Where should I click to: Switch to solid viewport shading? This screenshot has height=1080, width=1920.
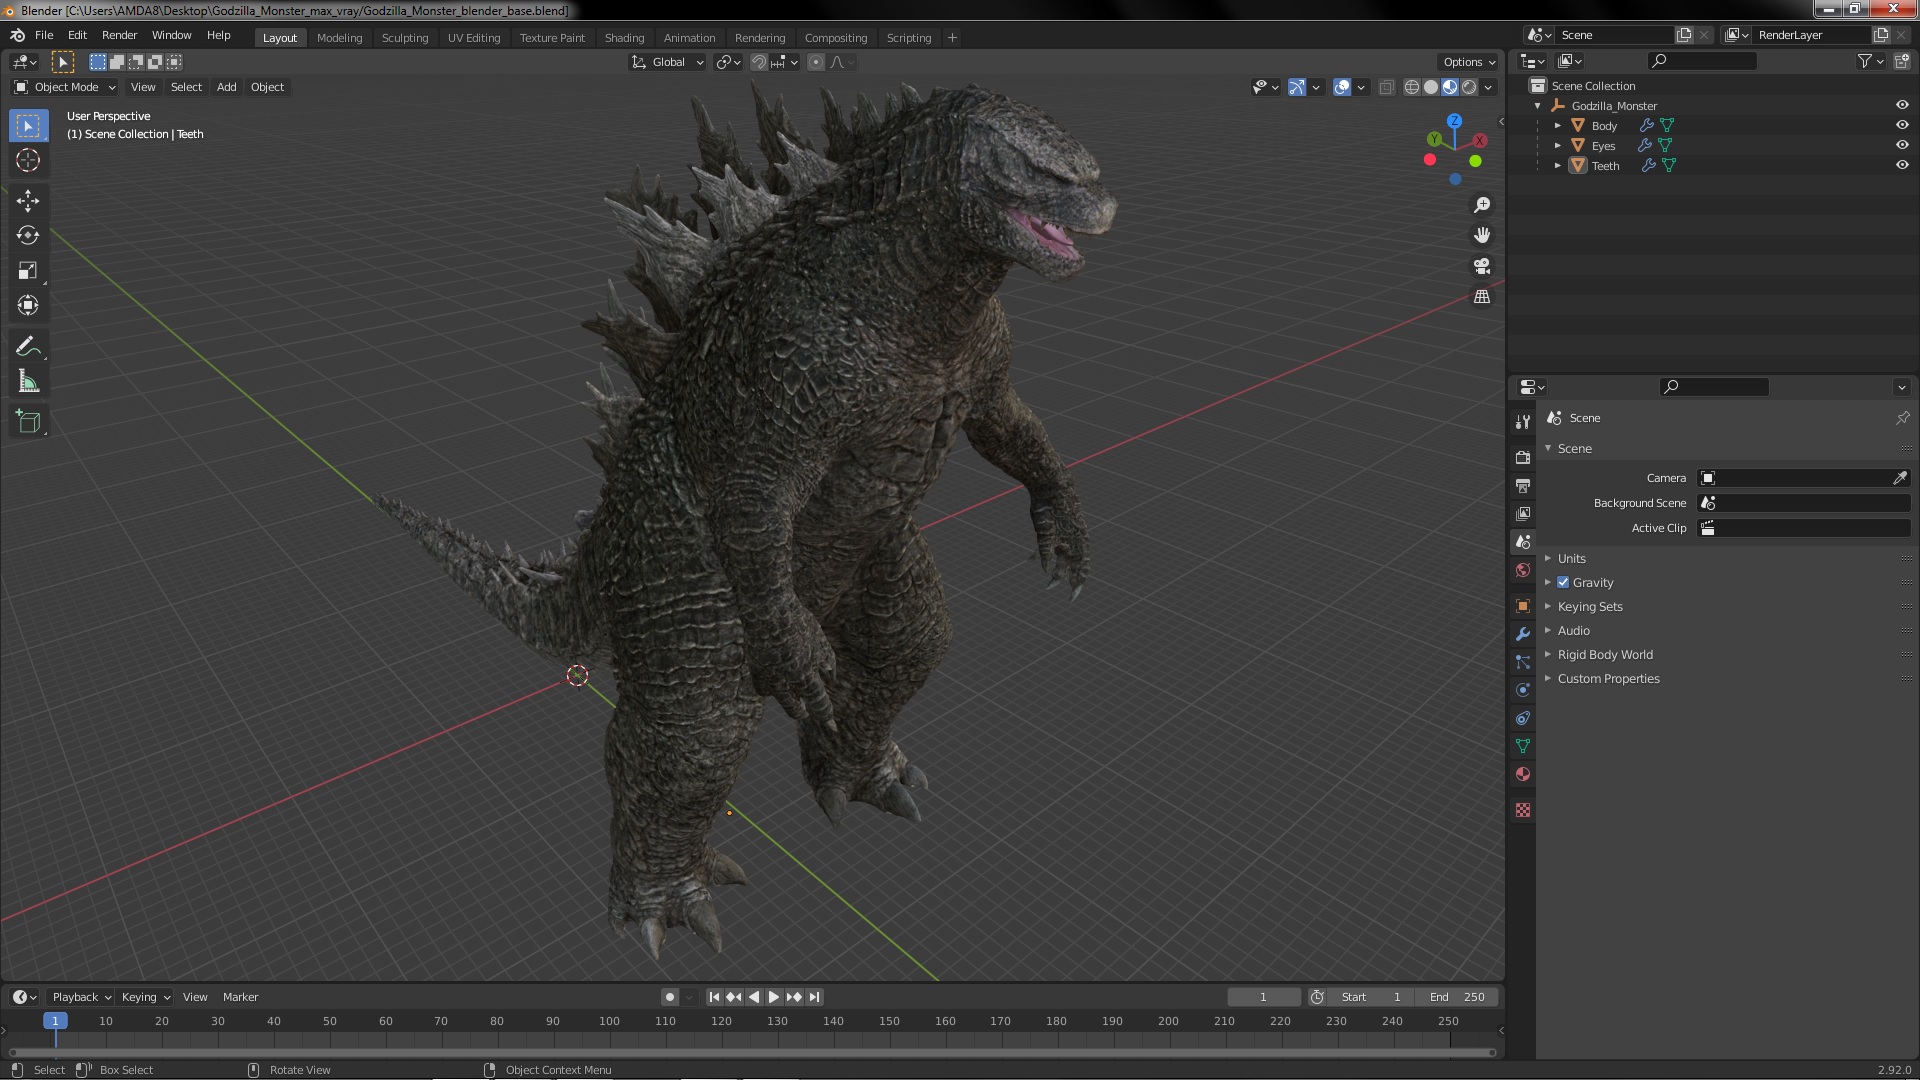point(1431,87)
